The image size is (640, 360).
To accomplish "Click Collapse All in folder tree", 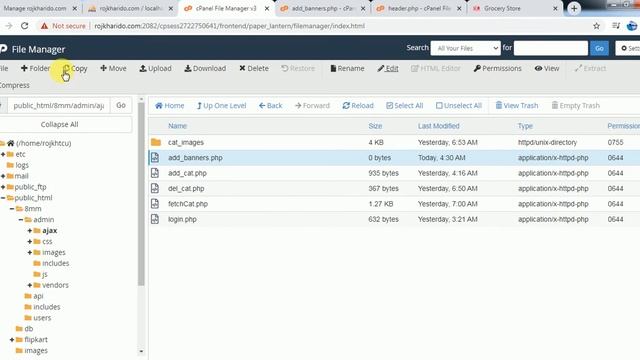I will (60, 124).
